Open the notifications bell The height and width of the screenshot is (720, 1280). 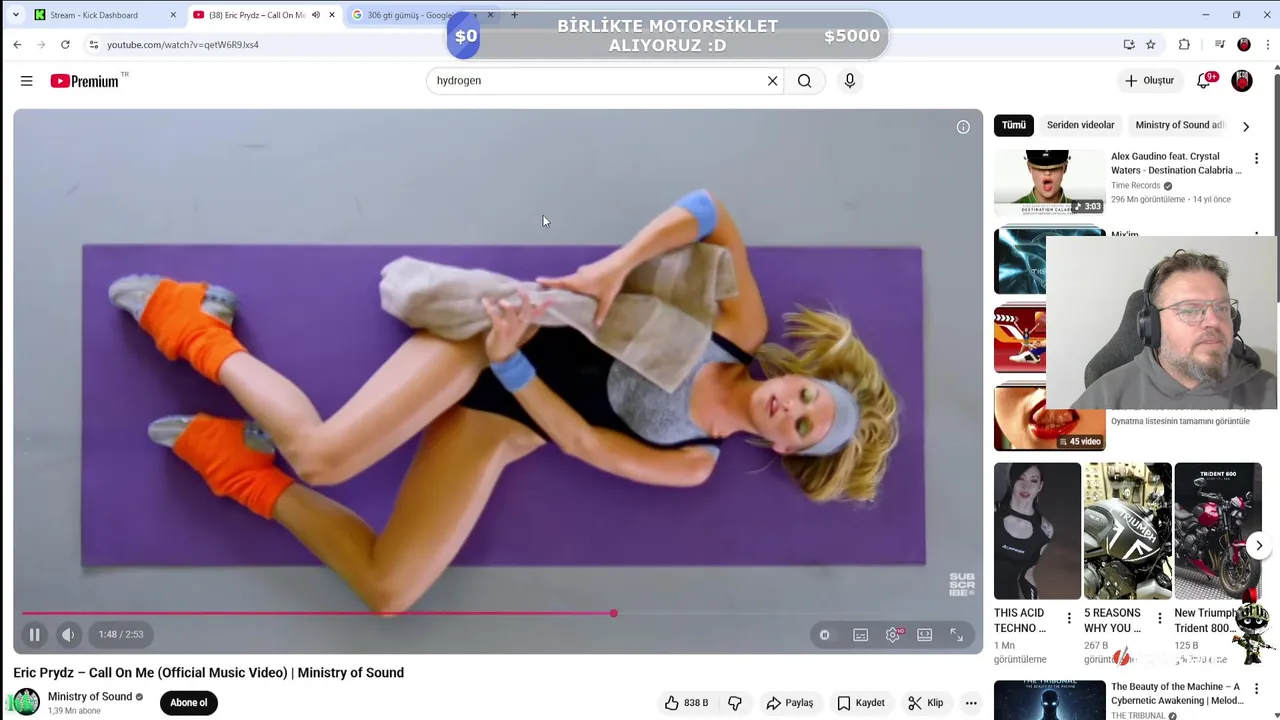pos(1204,81)
